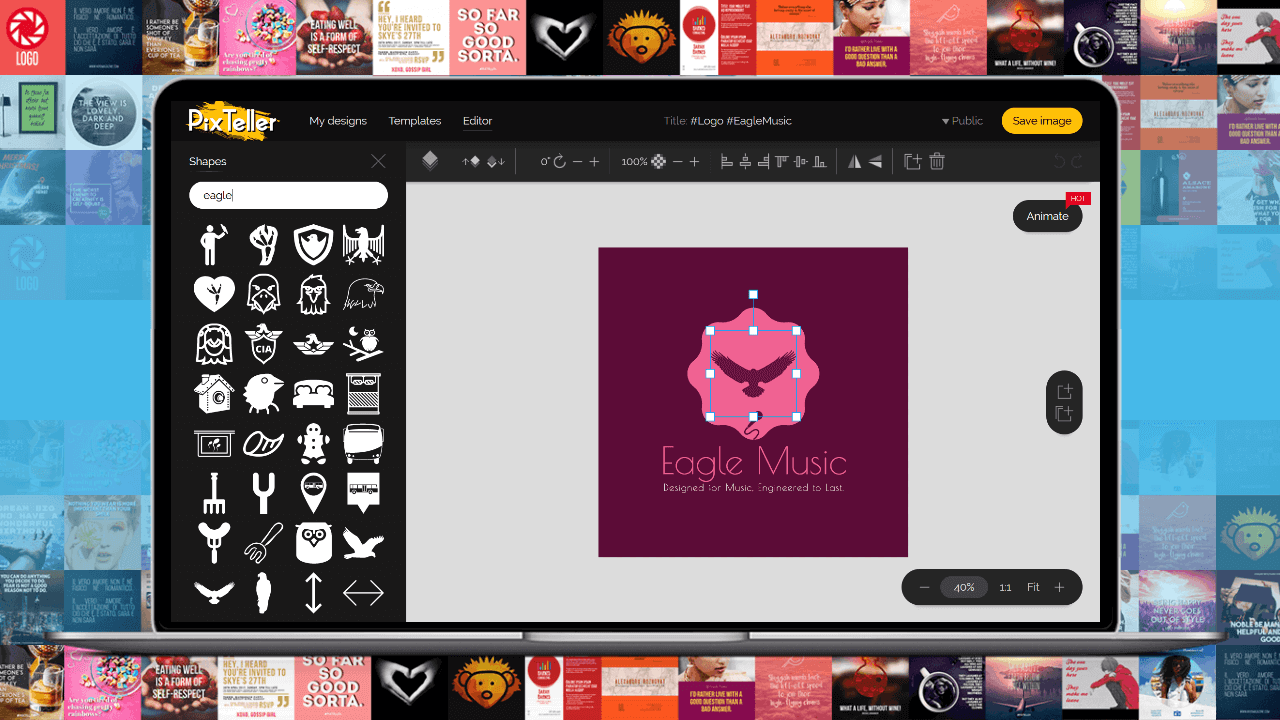This screenshot has height=720, width=1280.
Task: Click the eagle search input field
Action: tap(288, 195)
